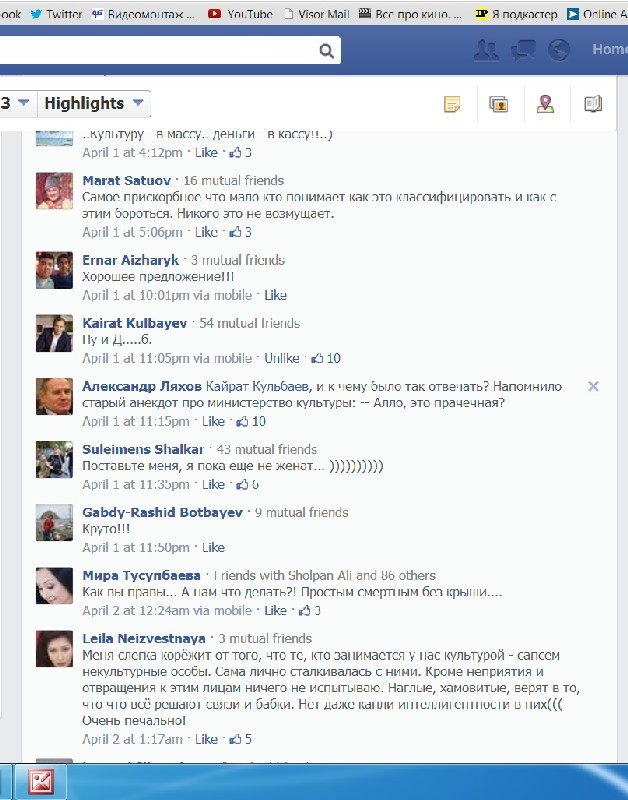Unlike Kairat Kulbayev's comment
This screenshot has height=800, width=628.
[282, 358]
